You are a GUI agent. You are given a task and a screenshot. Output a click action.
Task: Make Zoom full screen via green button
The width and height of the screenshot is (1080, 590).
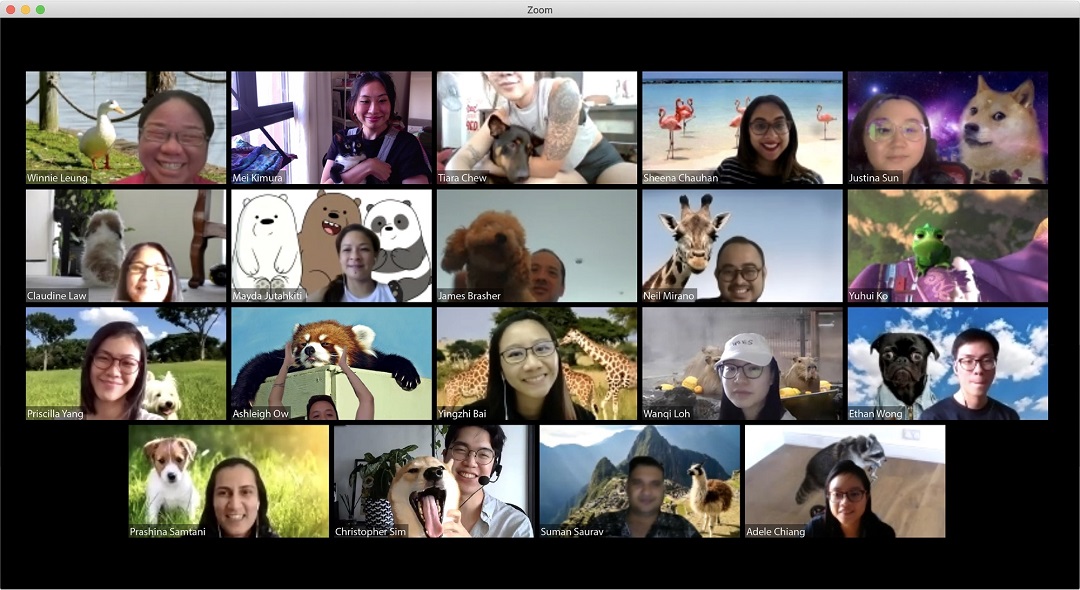coord(41,10)
